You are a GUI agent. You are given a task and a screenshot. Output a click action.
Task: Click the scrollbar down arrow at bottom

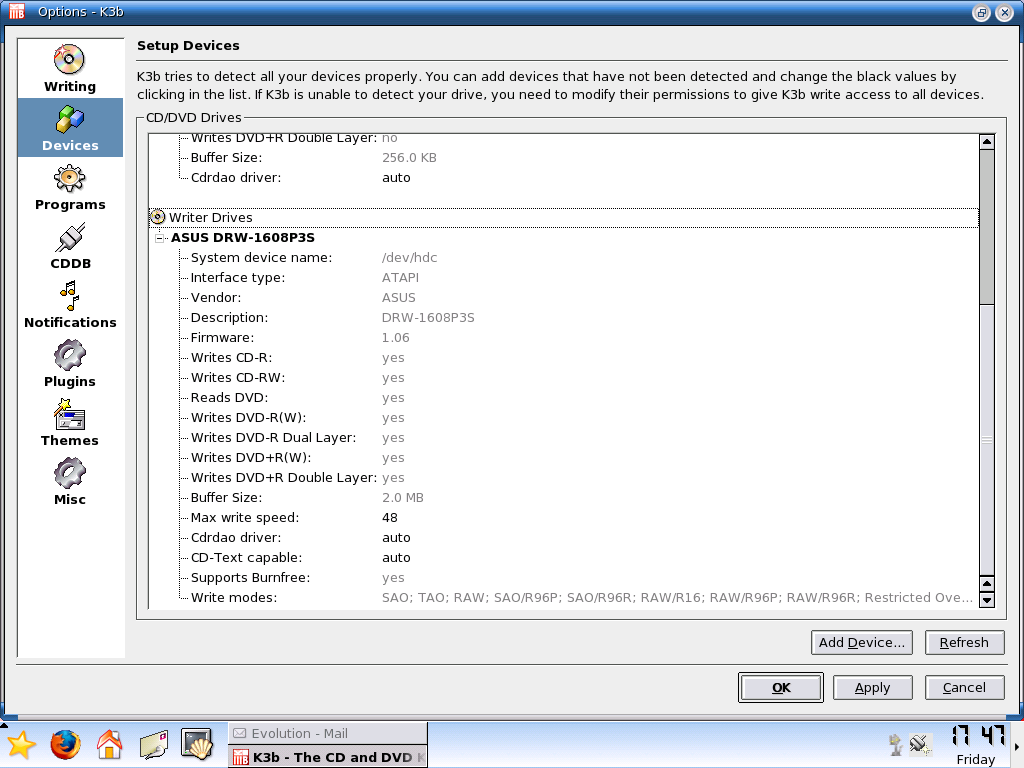point(987,600)
